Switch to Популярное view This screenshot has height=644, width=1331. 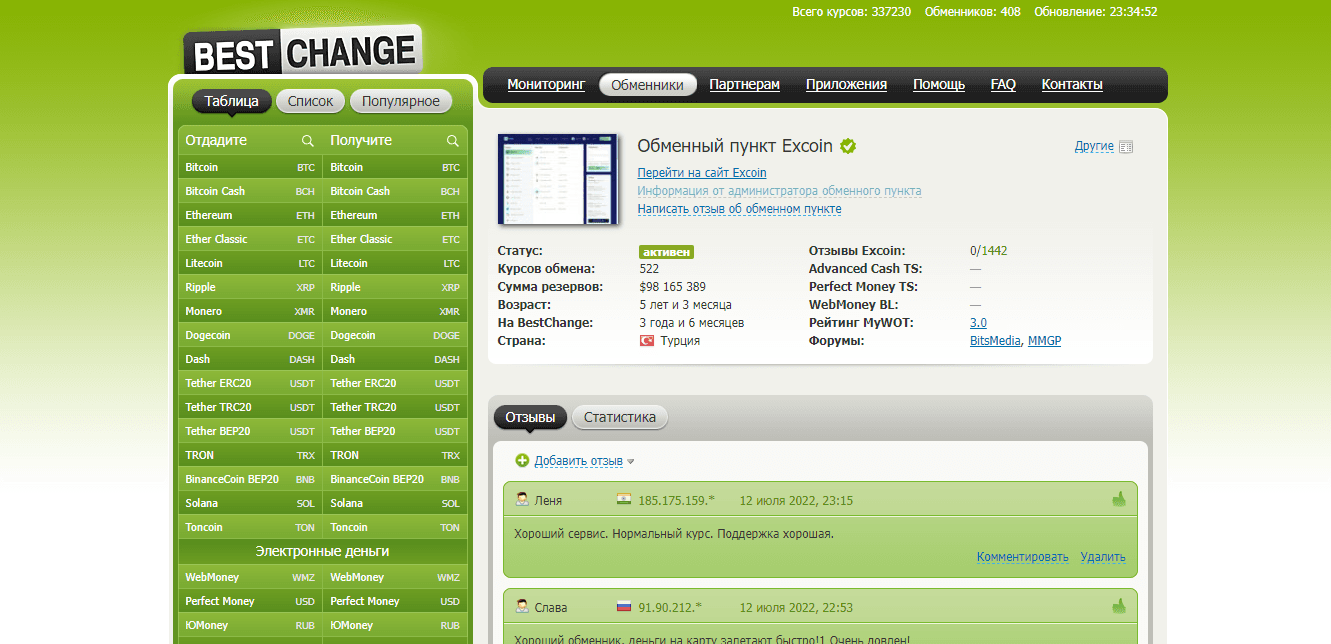pos(401,101)
